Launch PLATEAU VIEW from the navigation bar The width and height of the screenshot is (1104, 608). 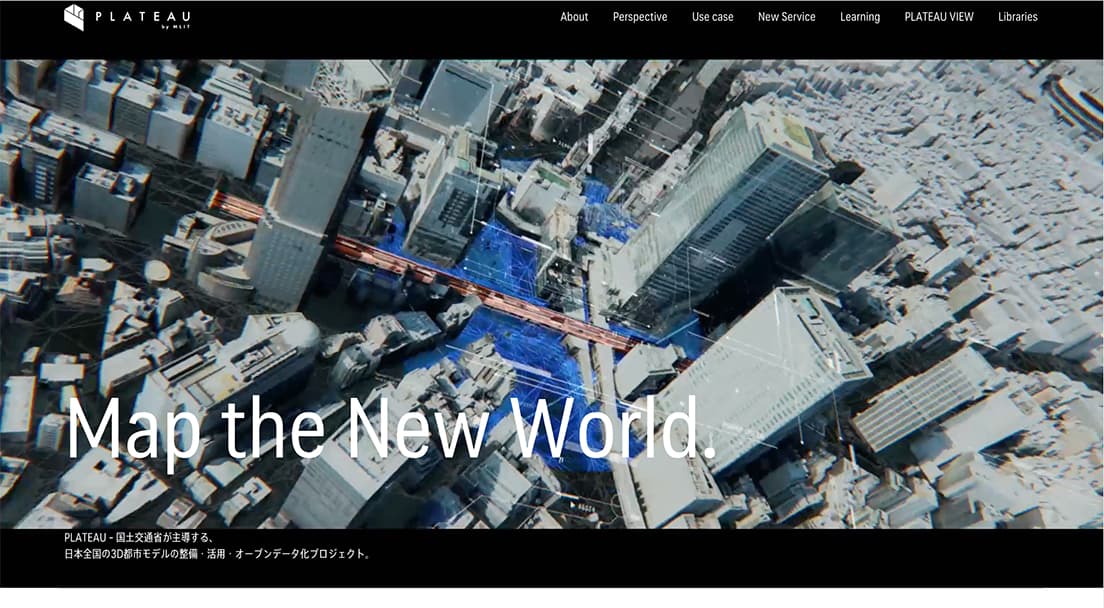[939, 17]
